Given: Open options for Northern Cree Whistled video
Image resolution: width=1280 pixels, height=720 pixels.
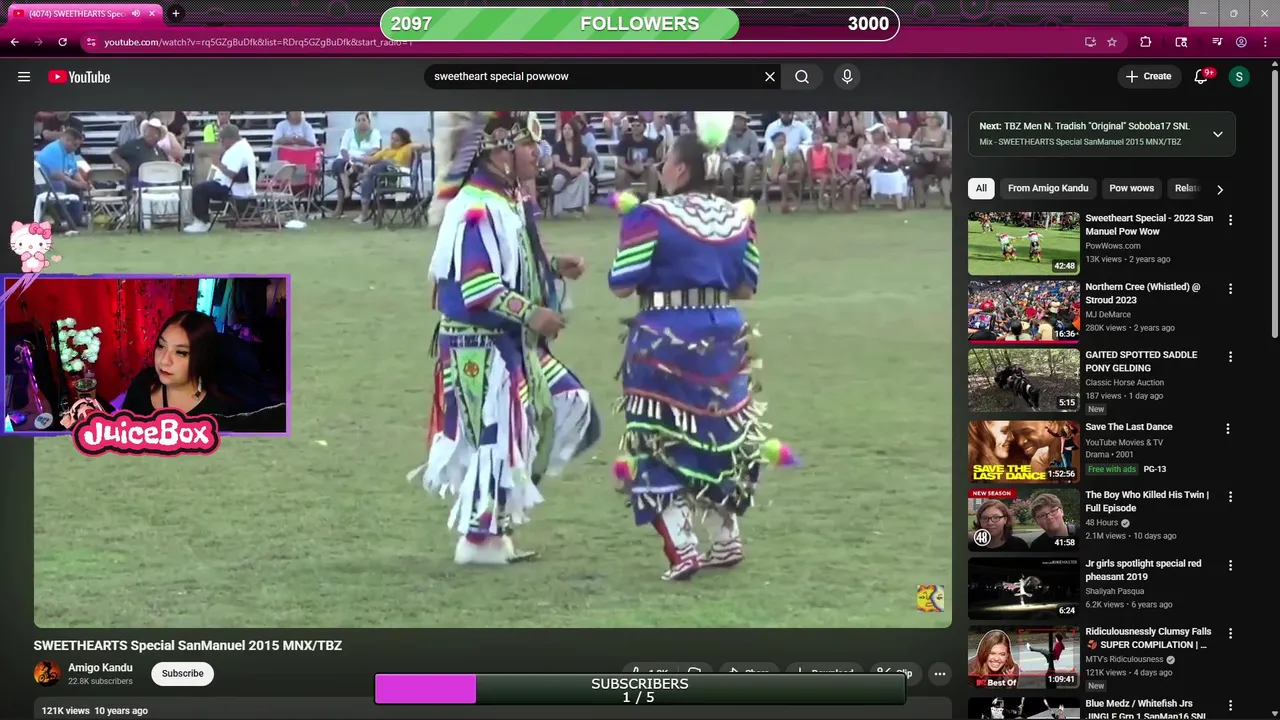Looking at the screenshot, I should (1230, 289).
